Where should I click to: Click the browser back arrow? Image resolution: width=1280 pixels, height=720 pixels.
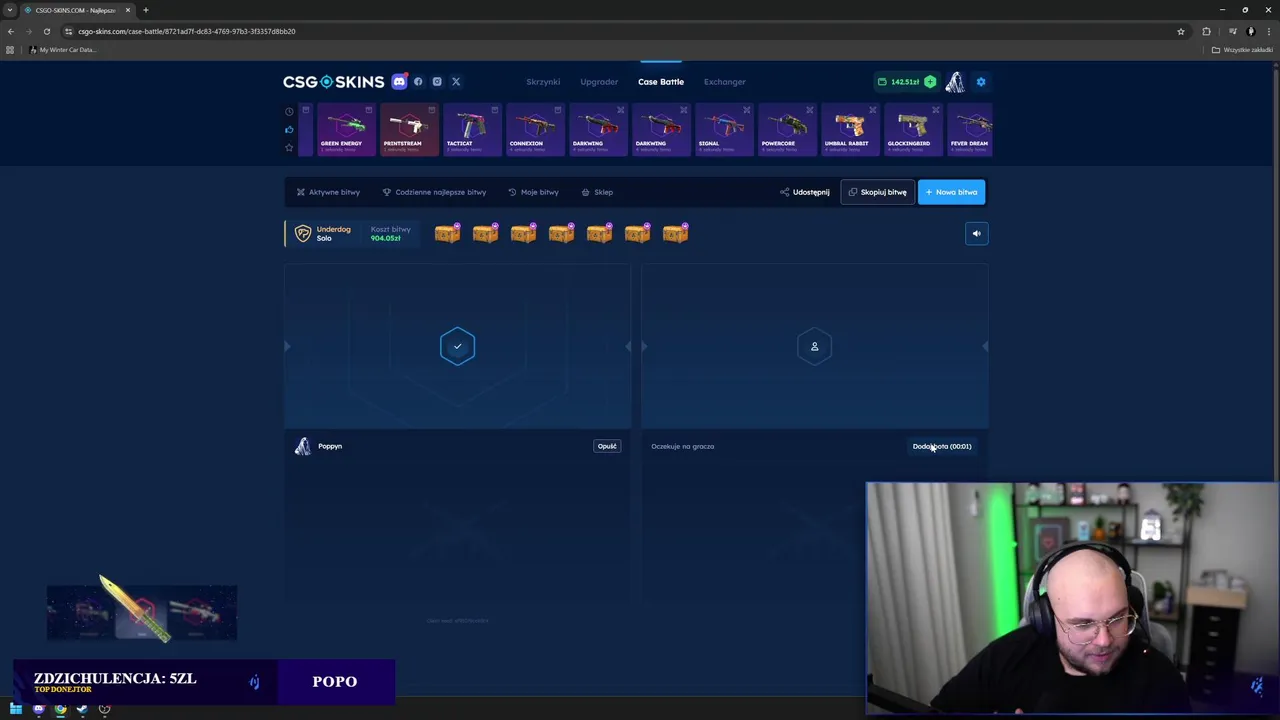[x=11, y=31]
